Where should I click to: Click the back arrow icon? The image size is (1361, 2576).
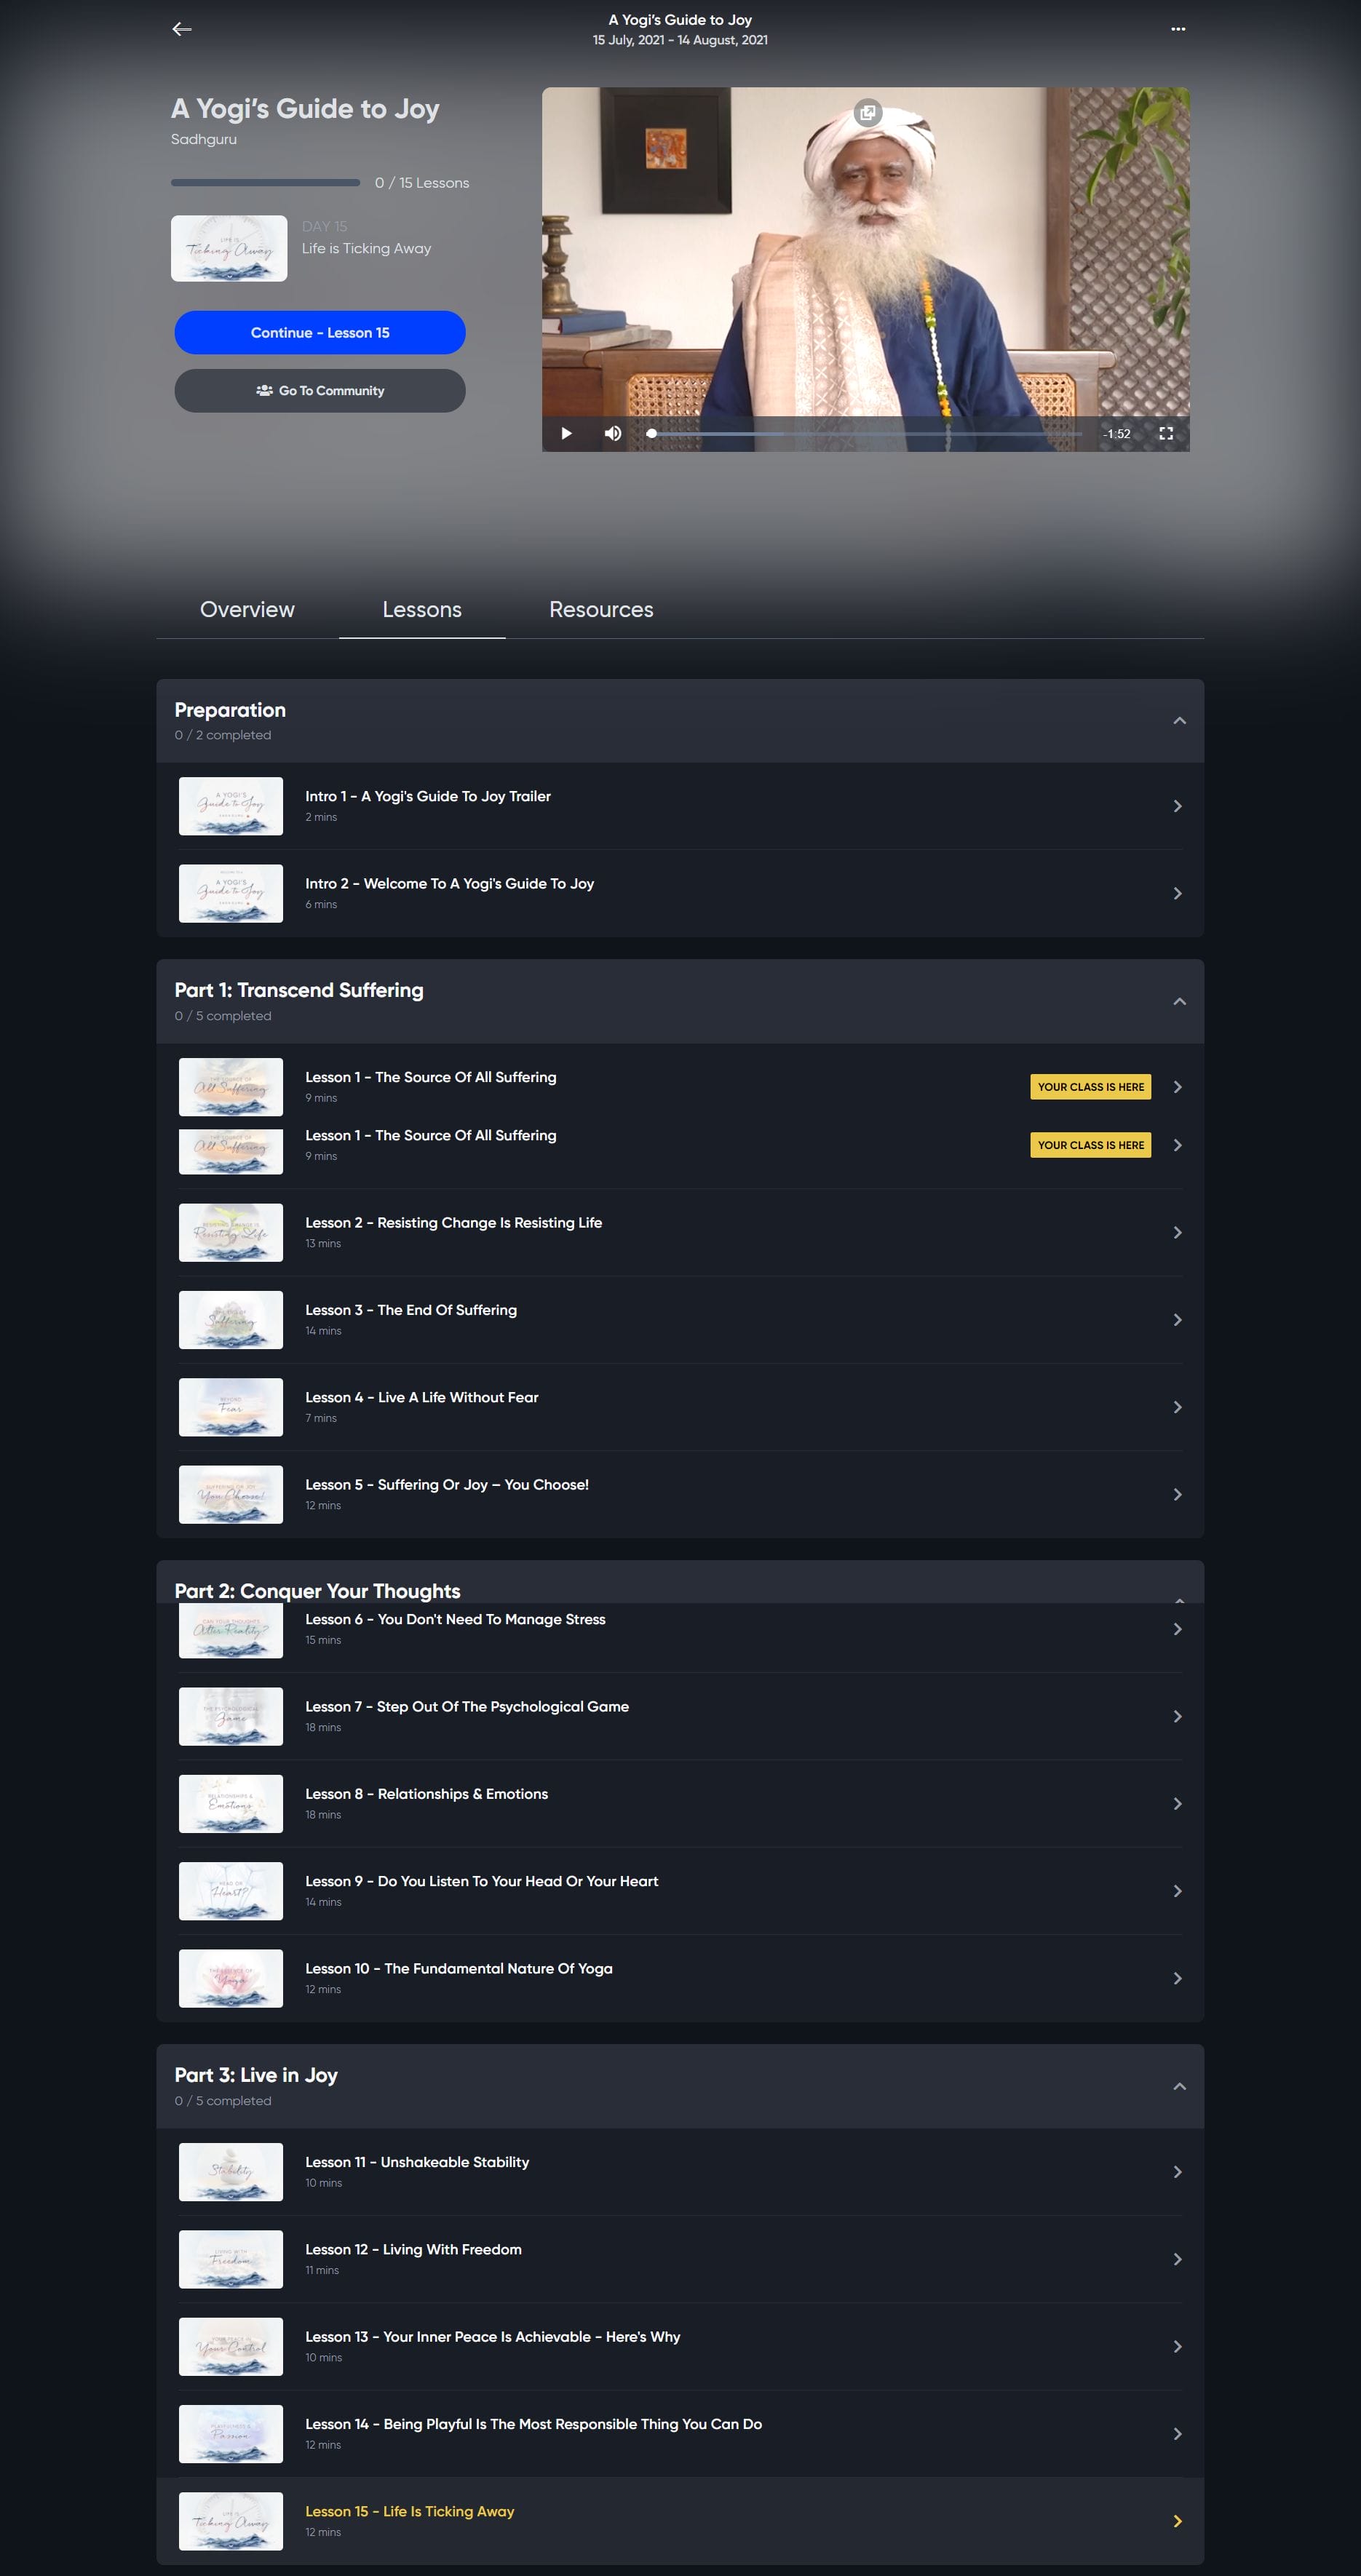pos(181,29)
